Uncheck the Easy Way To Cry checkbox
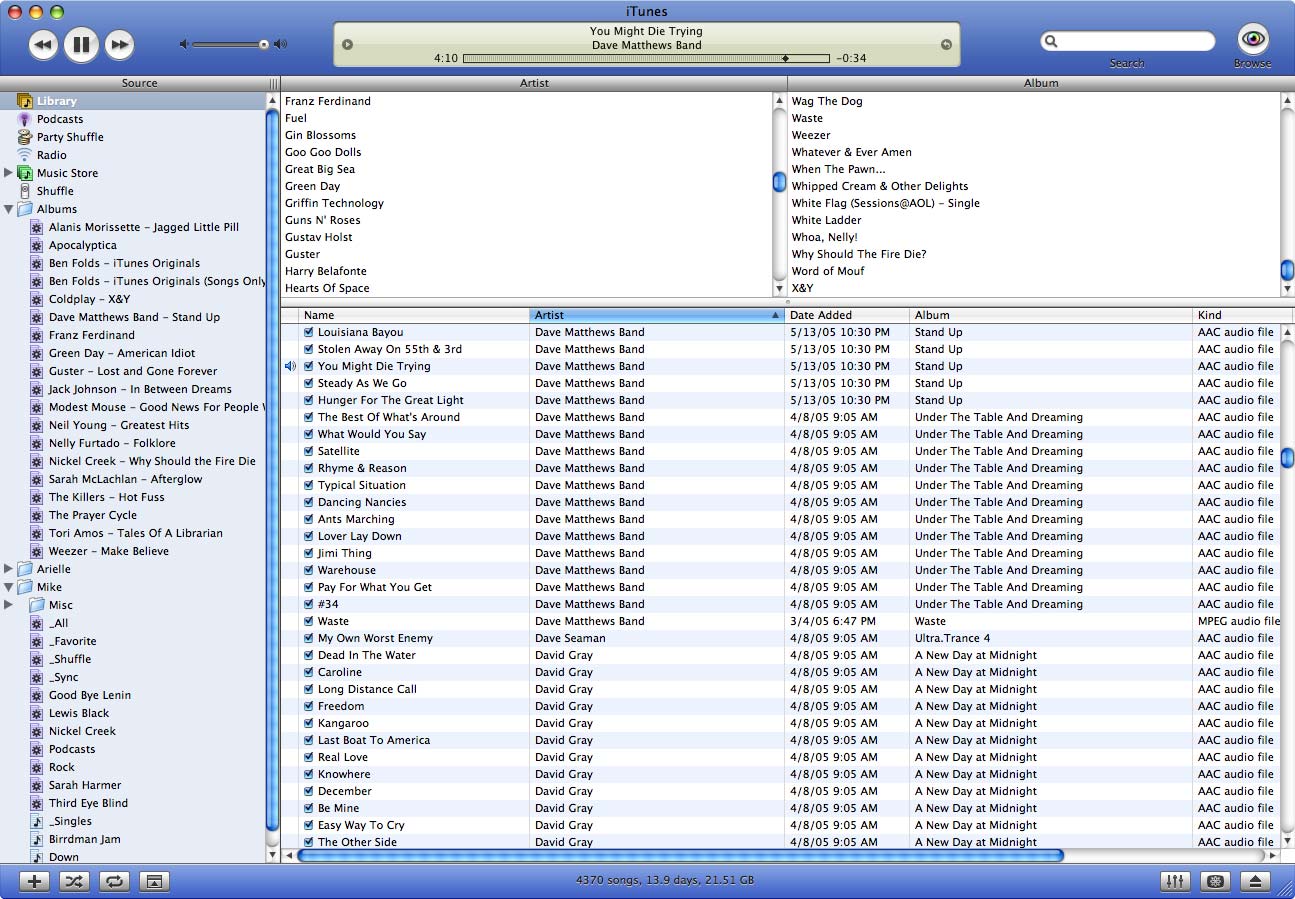The width and height of the screenshot is (1295, 899). [x=309, y=825]
